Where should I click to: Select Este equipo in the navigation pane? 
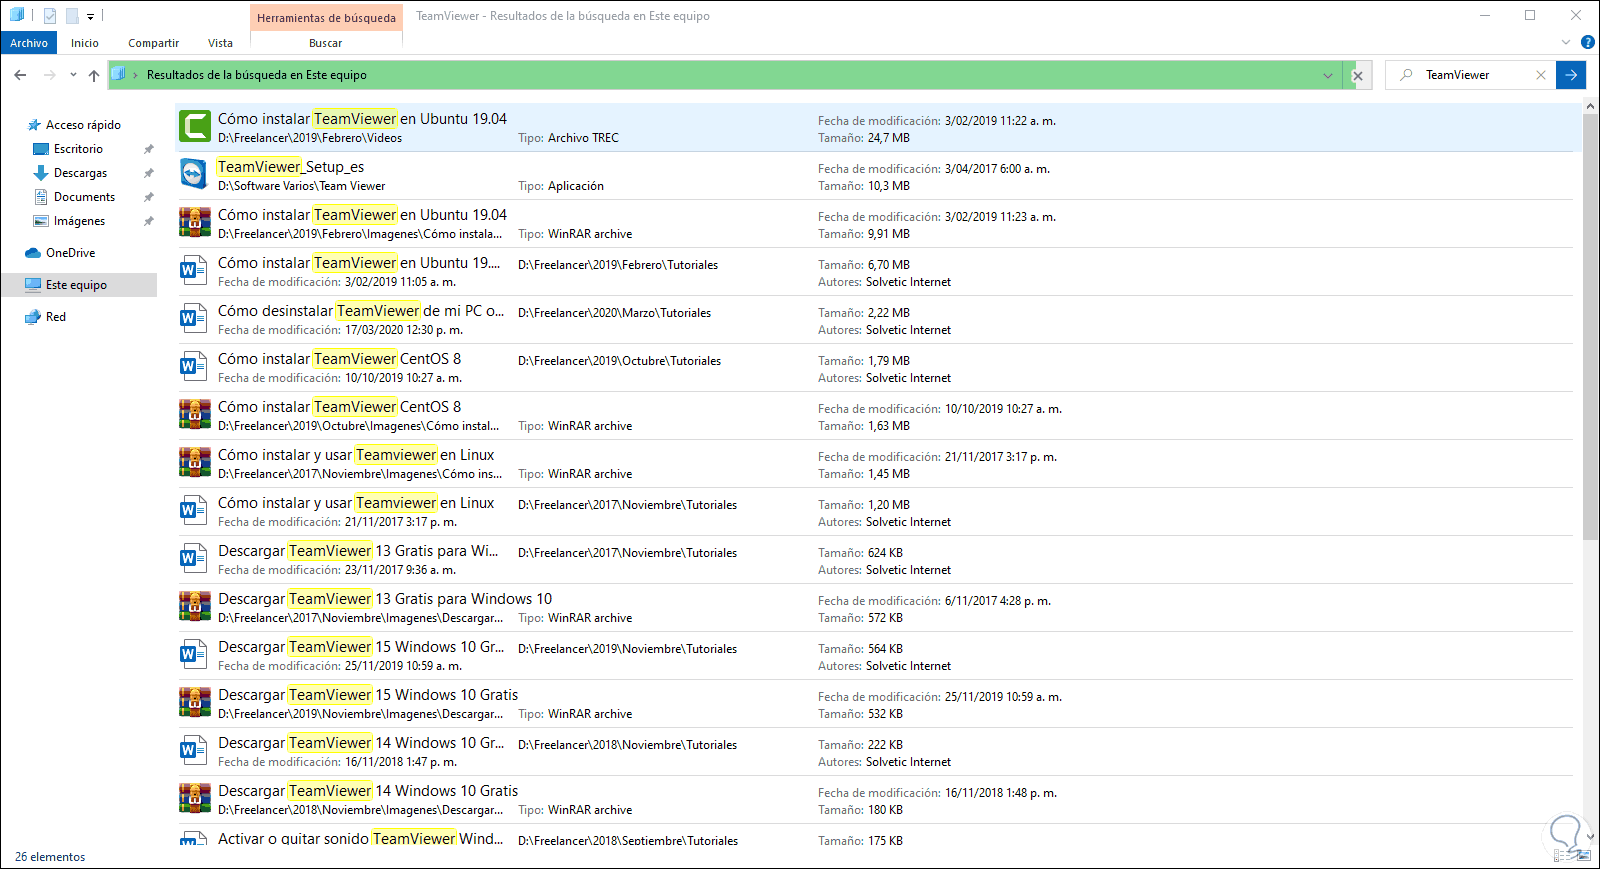tap(78, 285)
